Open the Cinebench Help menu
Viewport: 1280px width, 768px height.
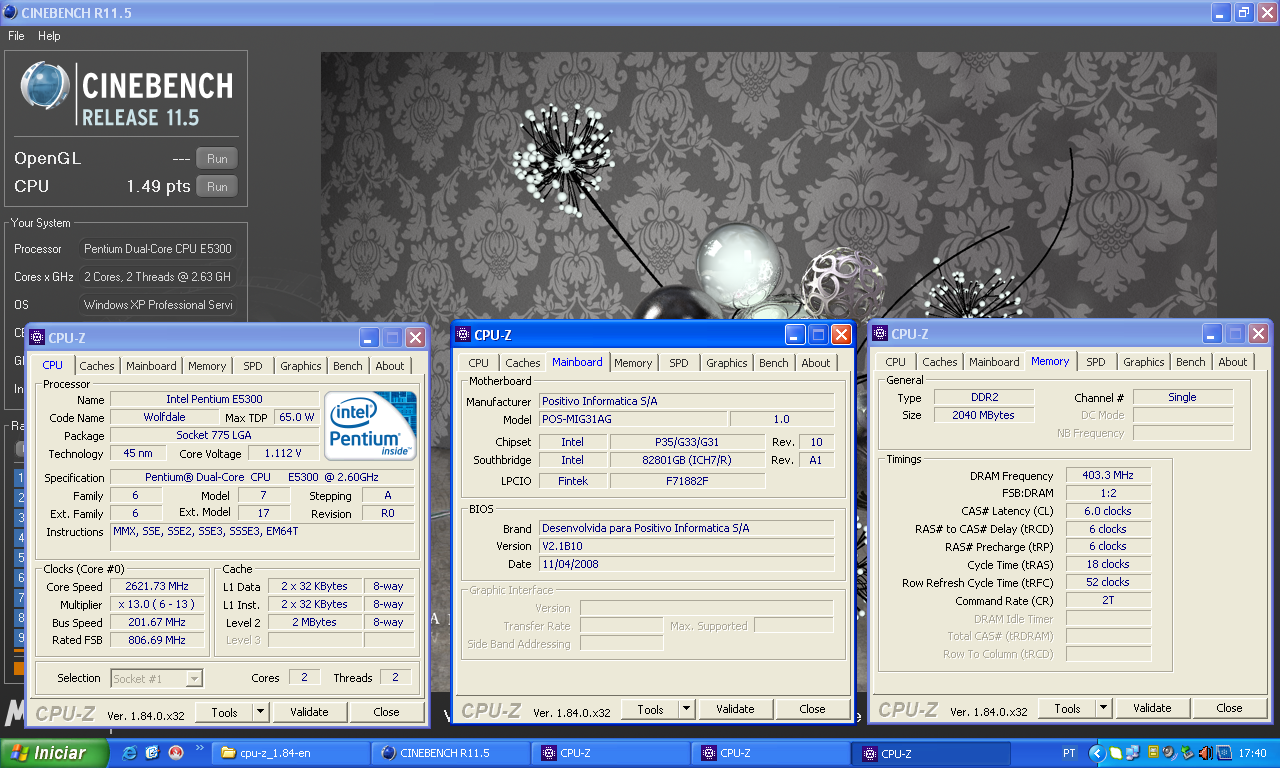coord(49,36)
